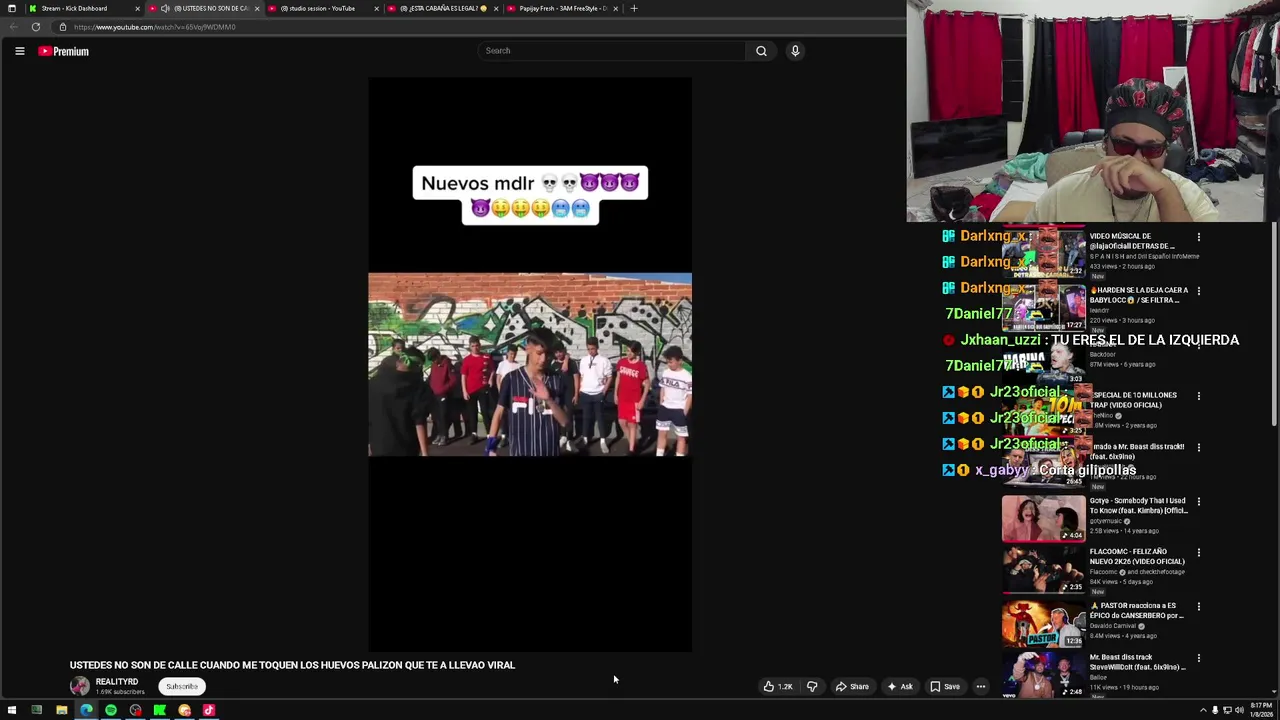Viewport: 1280px width, 720px height.
Task: Show hidden system tray icons chevron
Action: [x=1203, y=711]
